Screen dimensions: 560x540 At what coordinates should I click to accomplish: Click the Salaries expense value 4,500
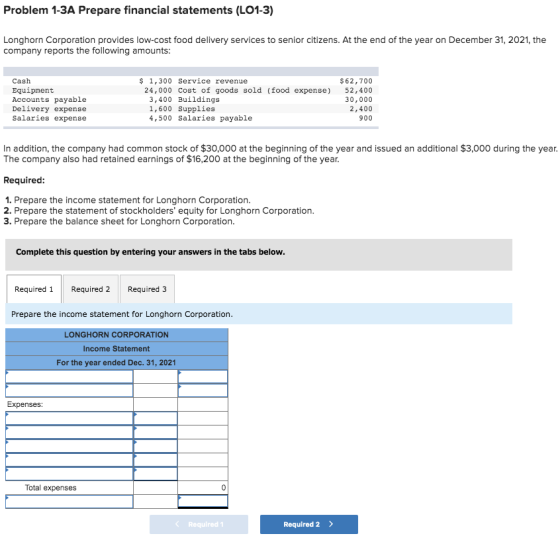click(160, 118)
